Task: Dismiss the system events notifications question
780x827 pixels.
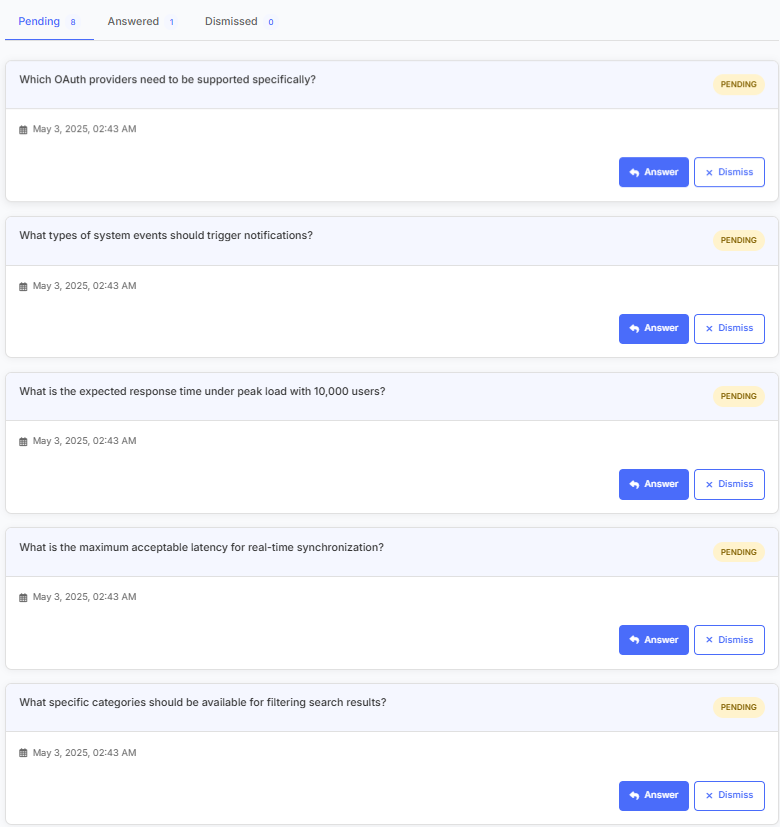Action: (x=729, y=328)
